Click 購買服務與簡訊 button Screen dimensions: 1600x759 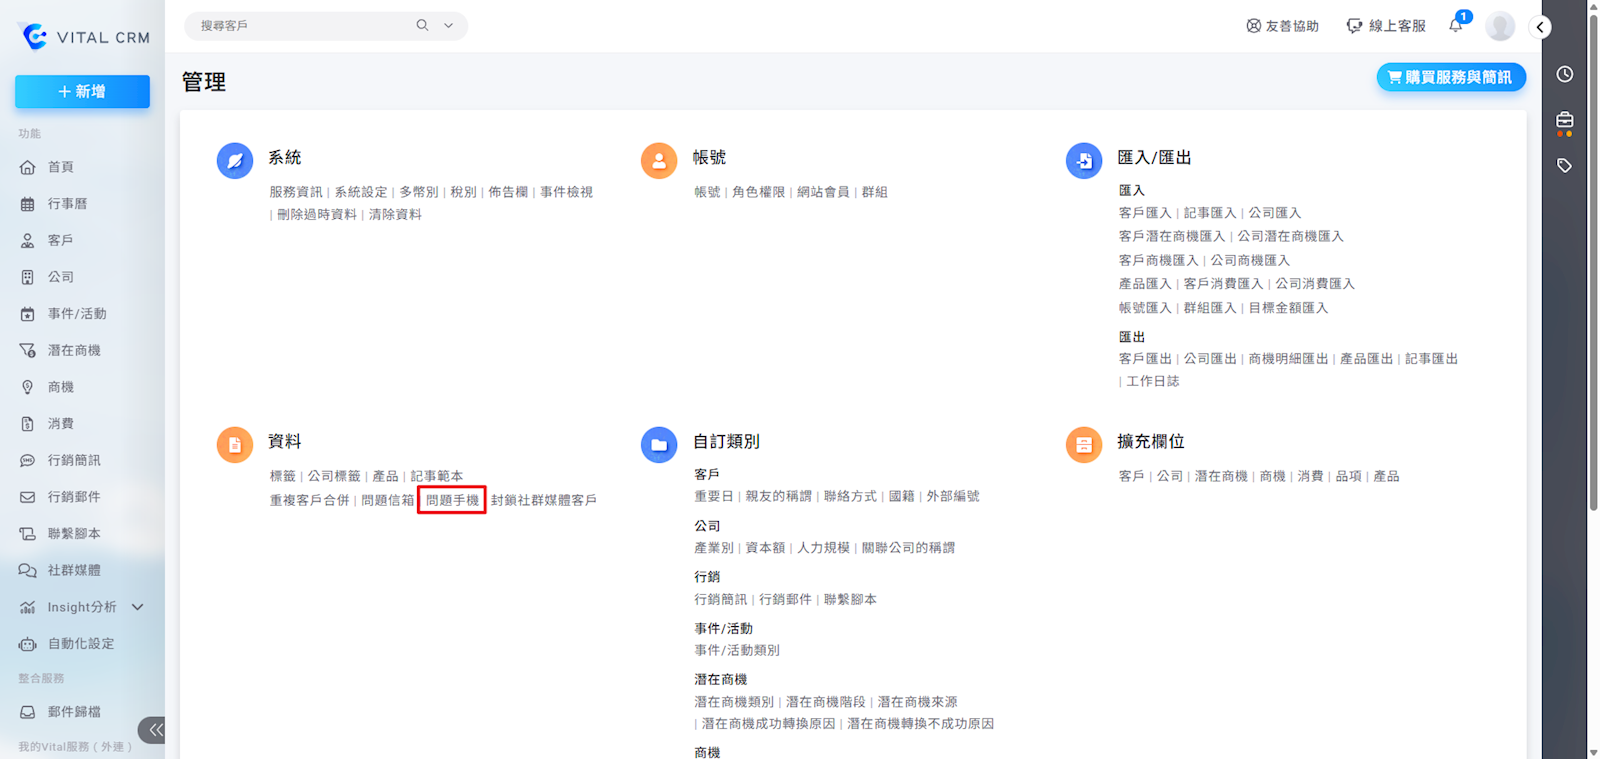(1451, 77)
